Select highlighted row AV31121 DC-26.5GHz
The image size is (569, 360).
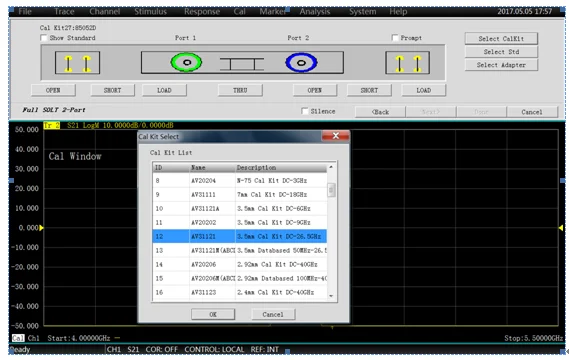[240, 236]
